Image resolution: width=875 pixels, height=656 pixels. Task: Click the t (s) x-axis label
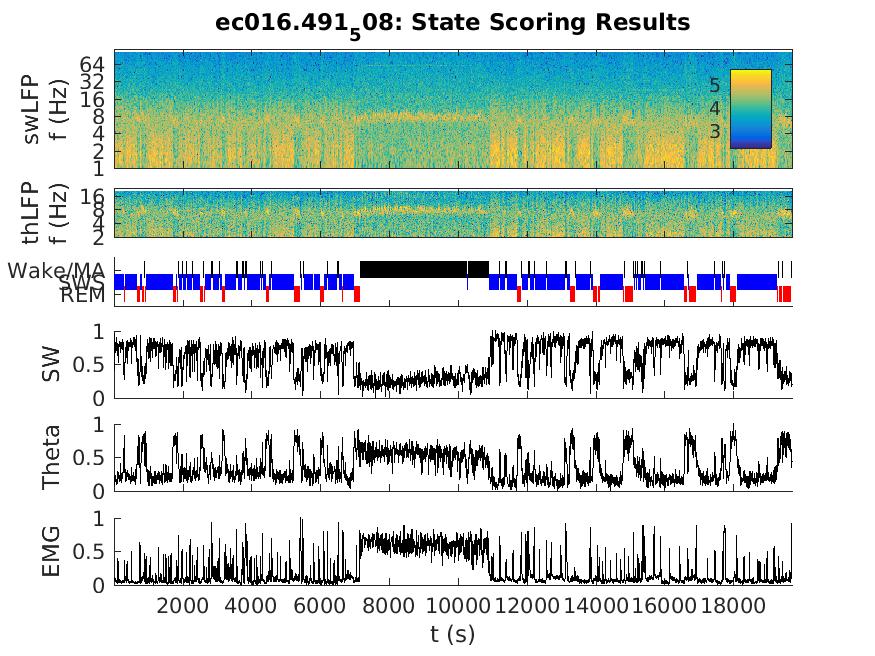coord(452,633)
